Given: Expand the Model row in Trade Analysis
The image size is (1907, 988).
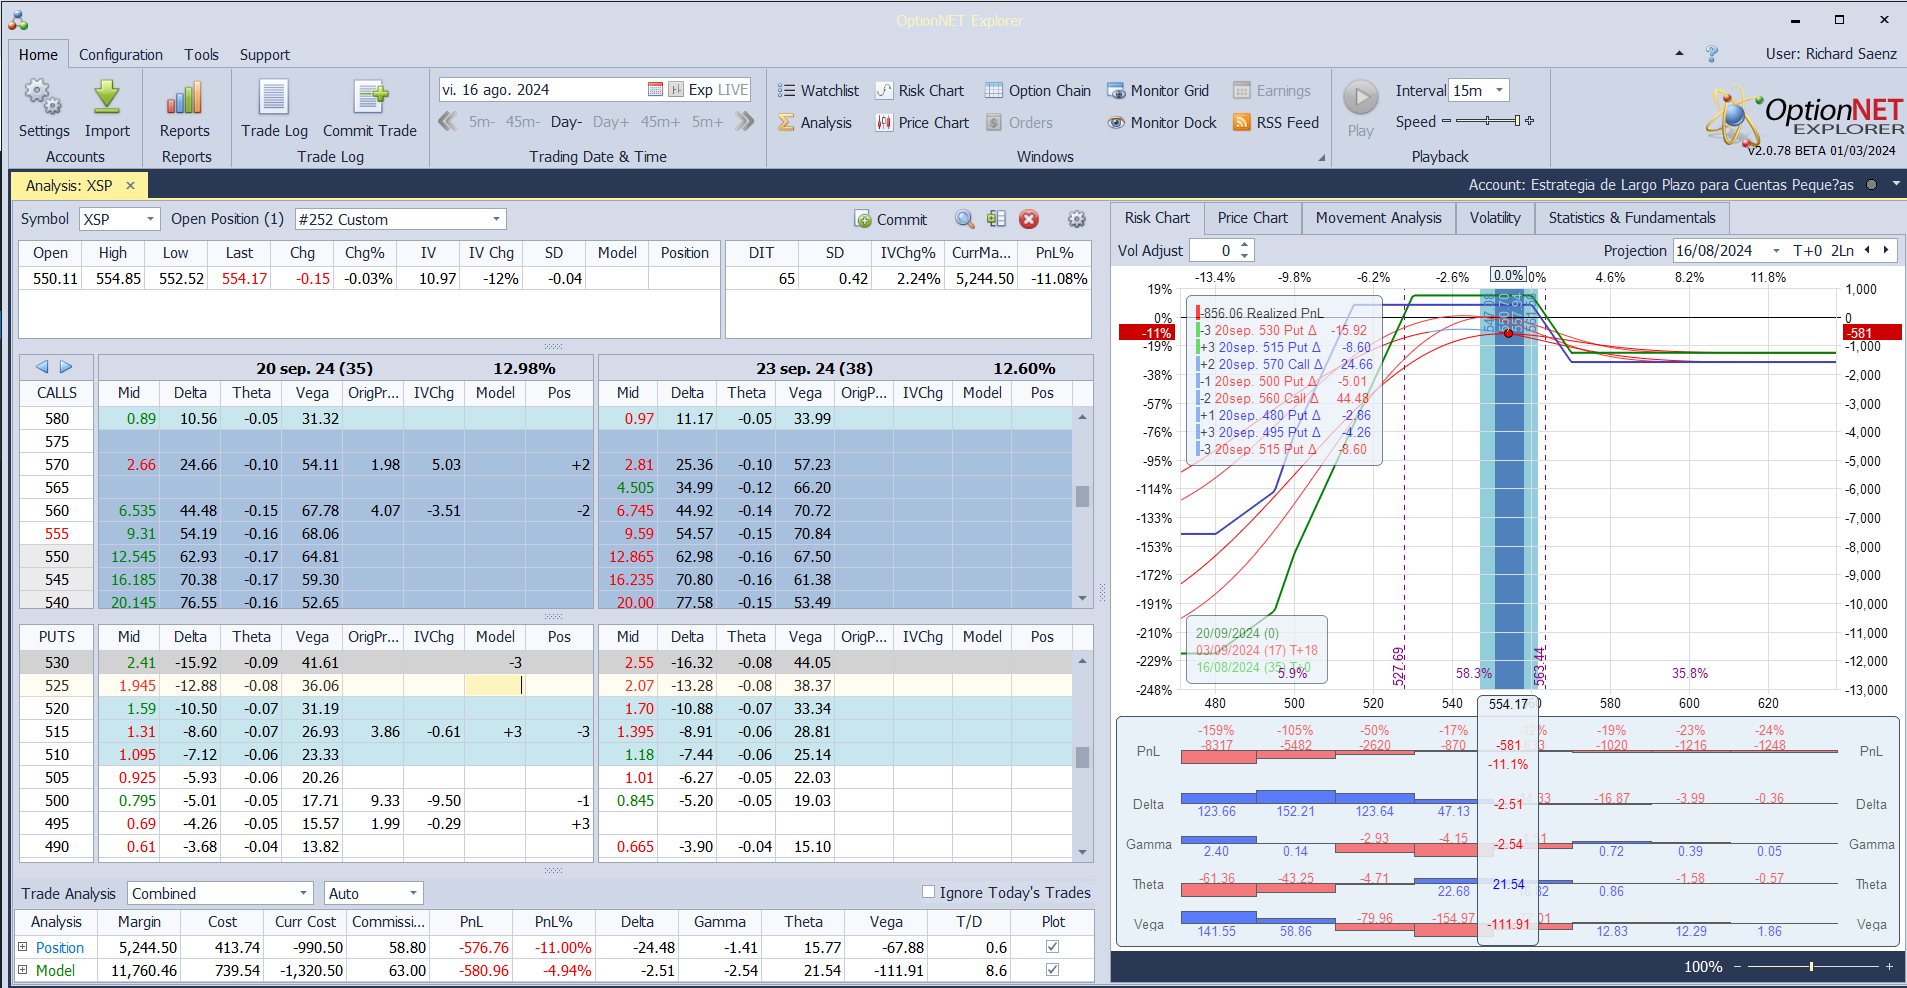Looking at the screenshot, I should point(22,969).
